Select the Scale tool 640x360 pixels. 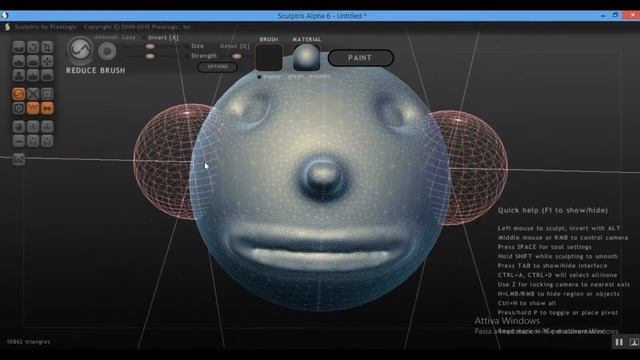[47, 47]
